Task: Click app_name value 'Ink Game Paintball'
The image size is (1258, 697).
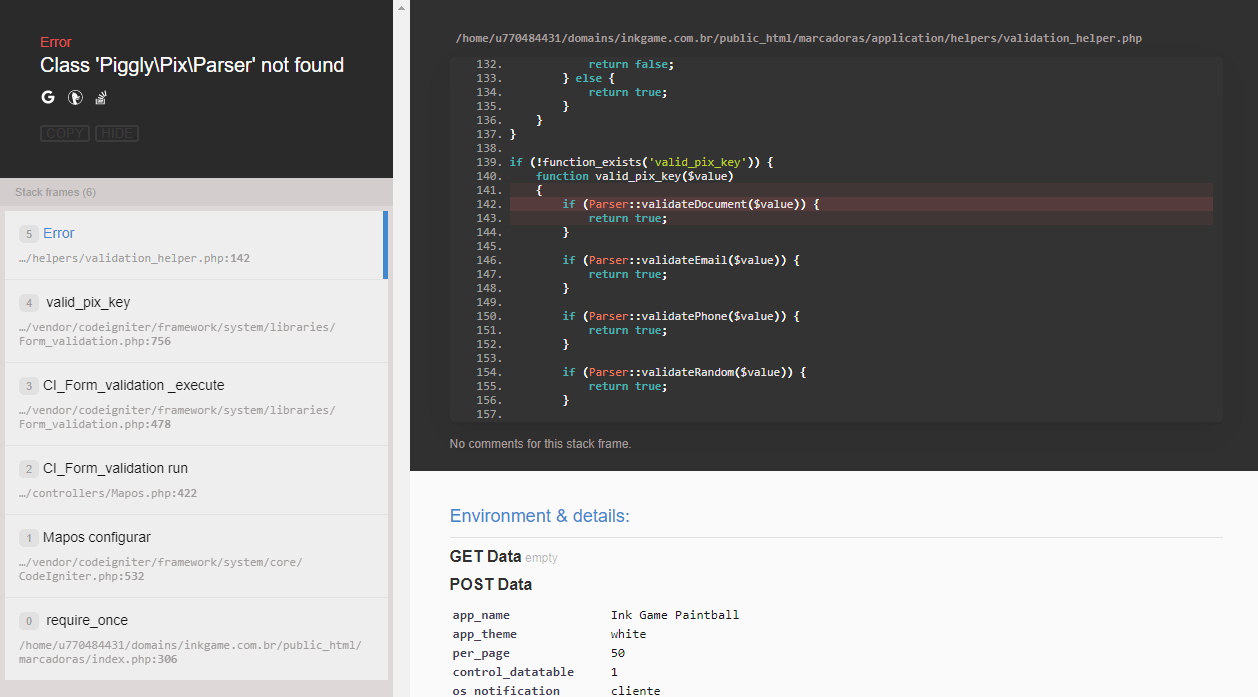Action: tap(675, 615)
